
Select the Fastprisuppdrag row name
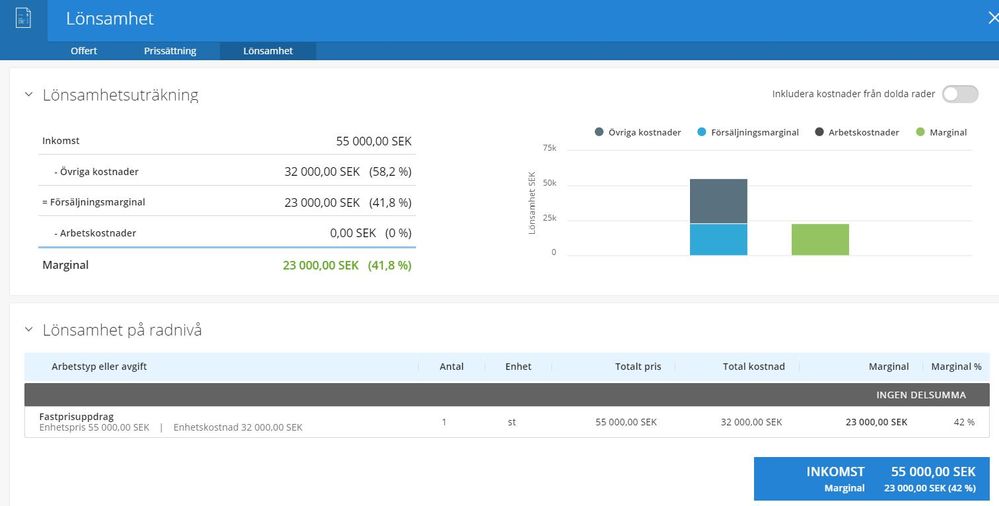76,416
